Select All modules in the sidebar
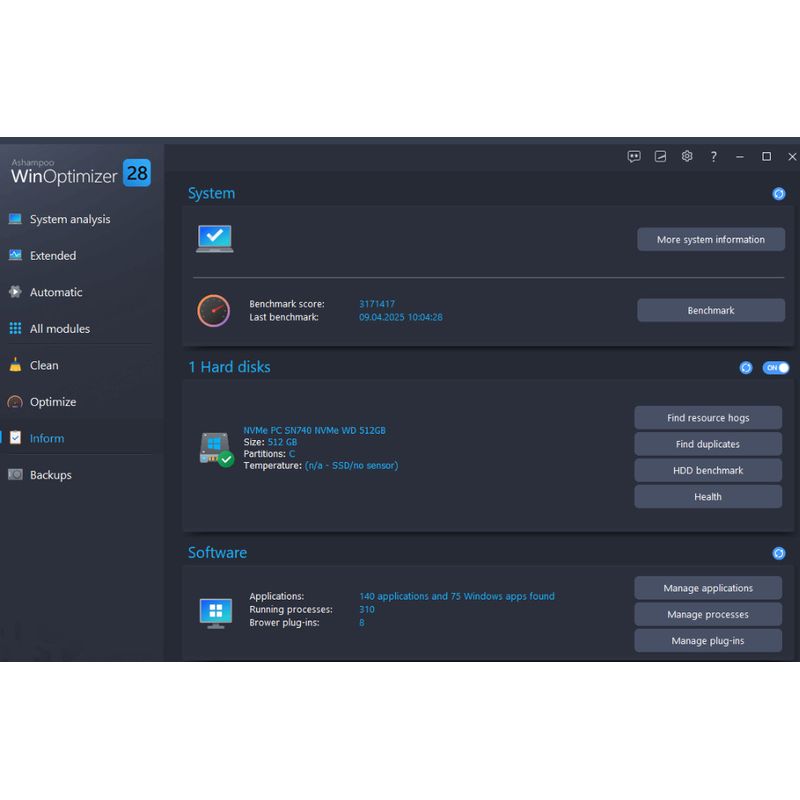This screenshot has width=800, height=800. [59, 329]
